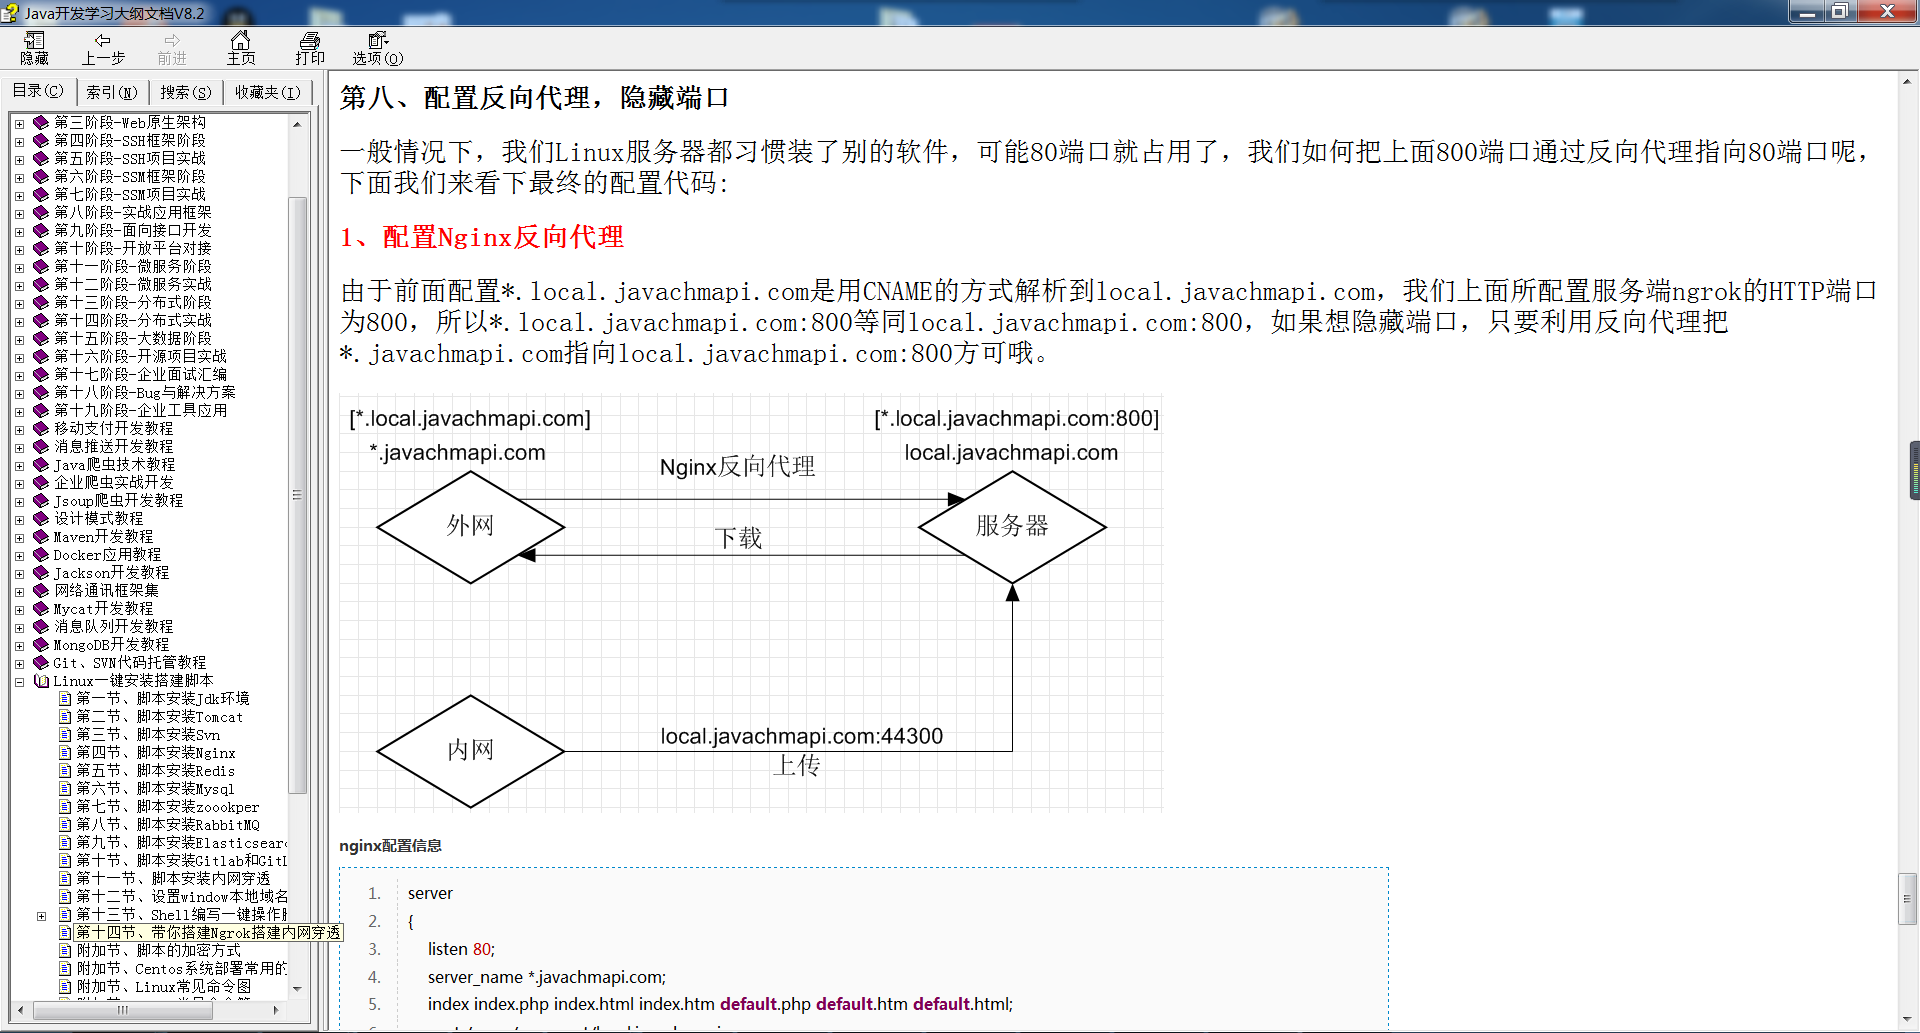Click the book icon beside Docker应用教程
This screenshot has width=1920, height=1033.
[x=41, y=554]
